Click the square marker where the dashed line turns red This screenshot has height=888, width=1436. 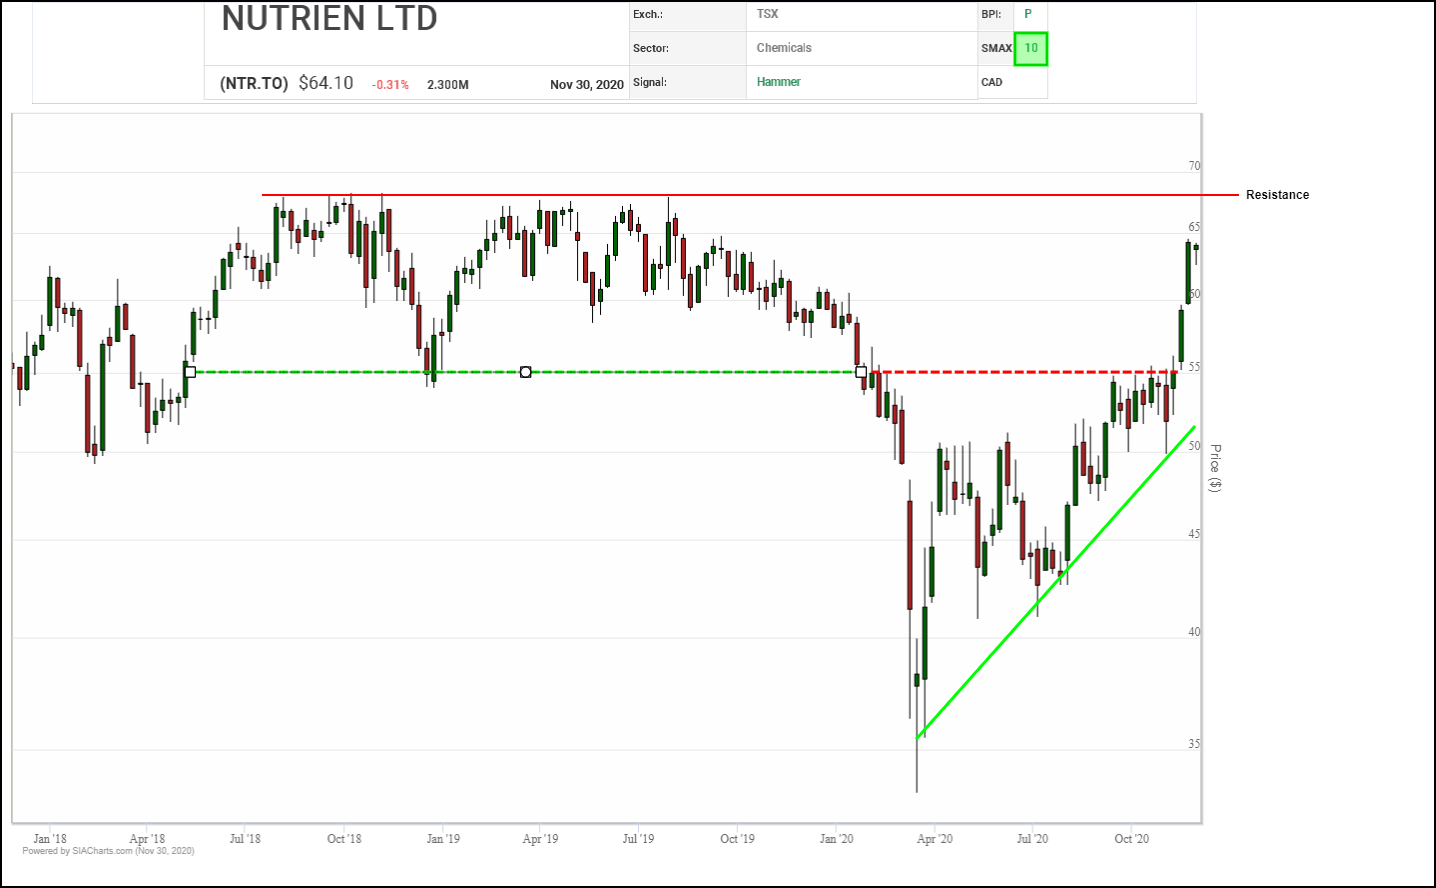tap(861, 372)
